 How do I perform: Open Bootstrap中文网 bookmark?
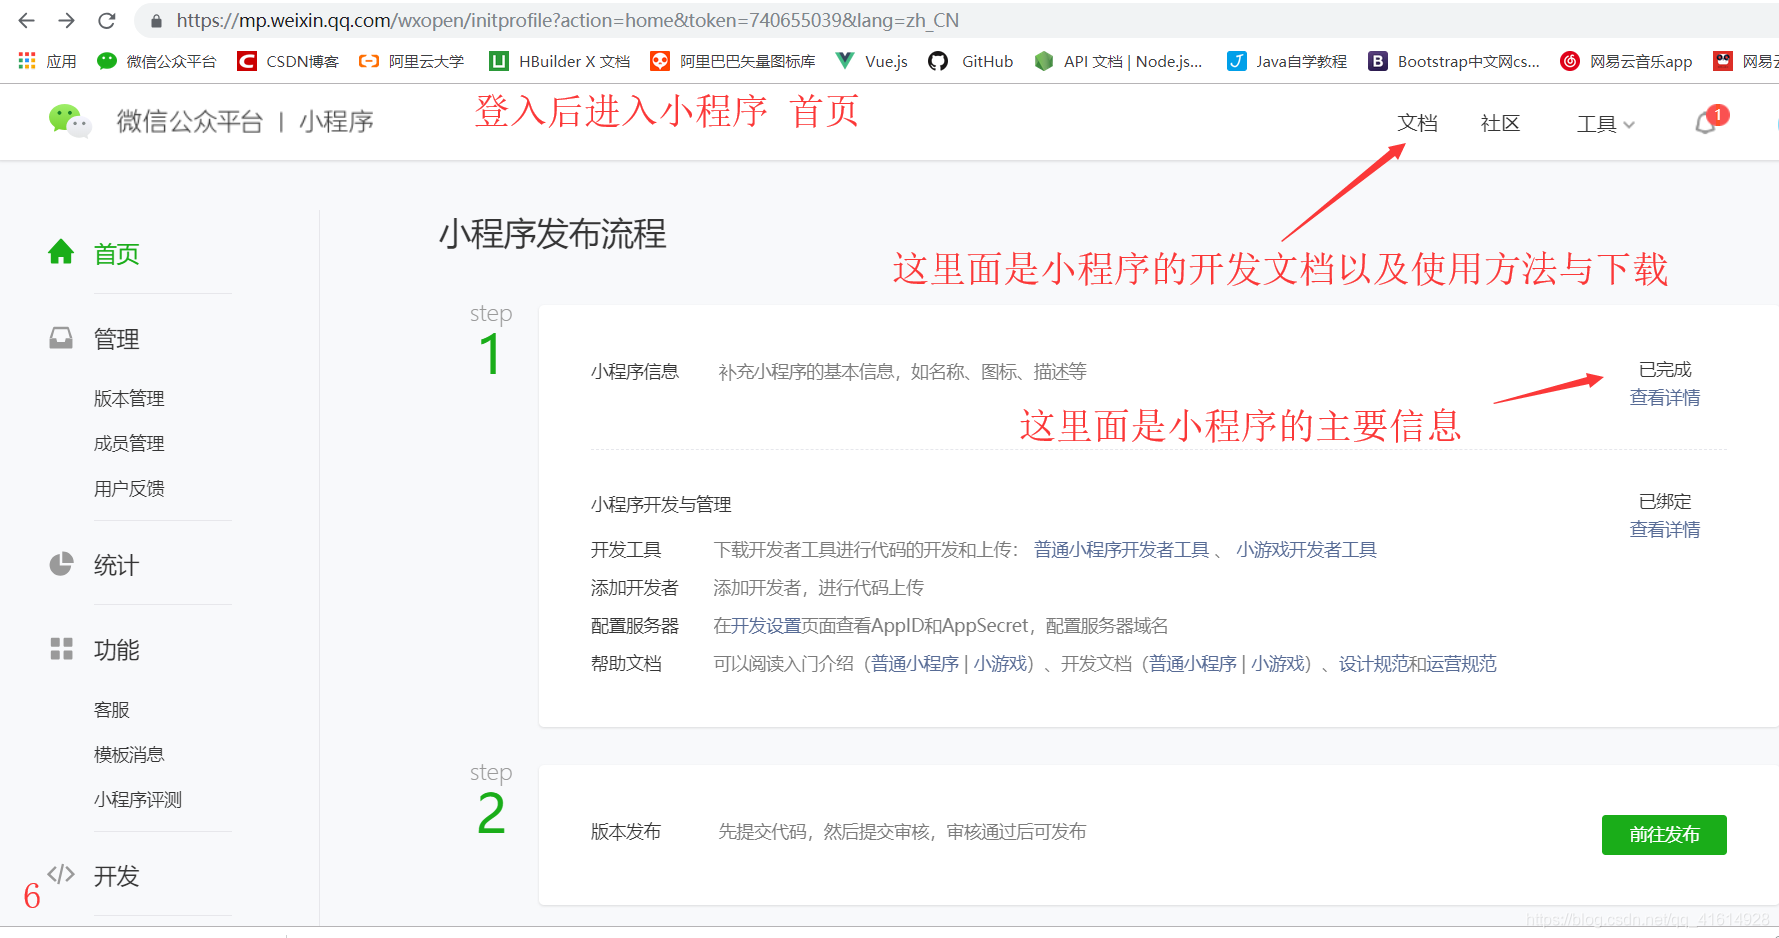[1454, 61]
